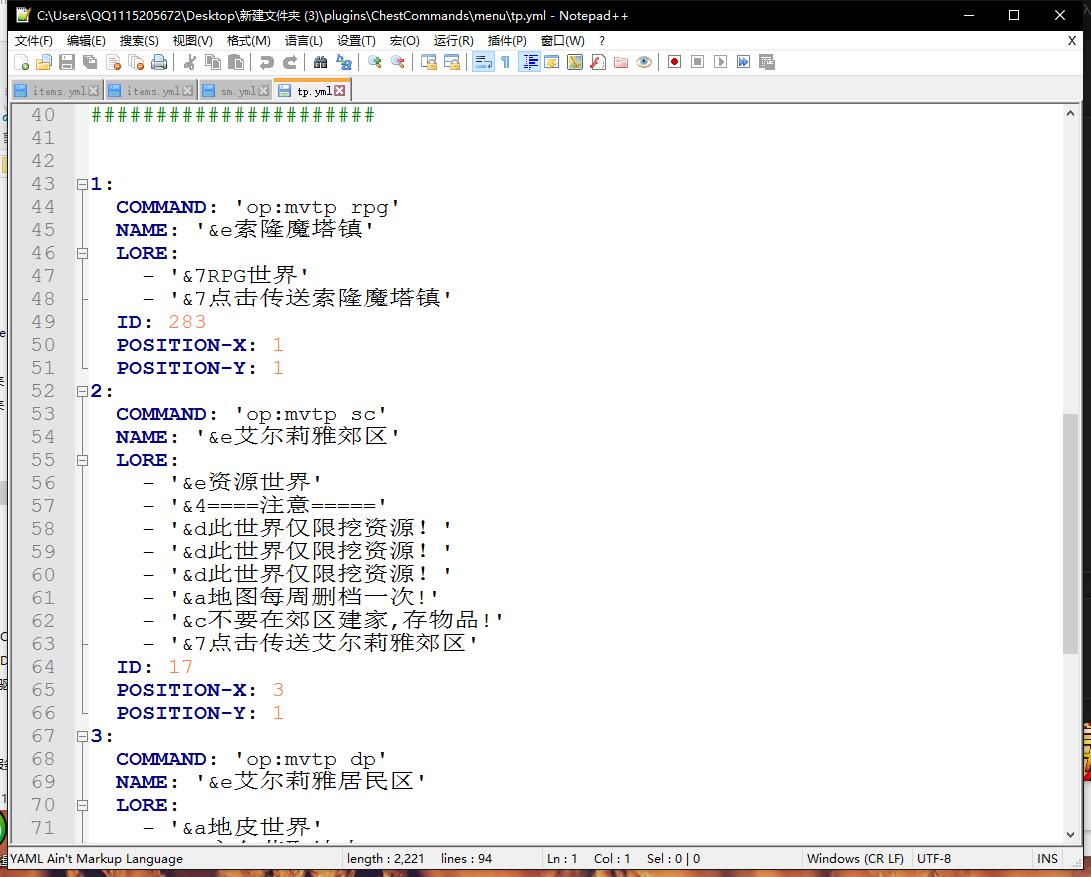Open the 搜索(S) menu
The image size is (1091, 877).
click(139, 40)
